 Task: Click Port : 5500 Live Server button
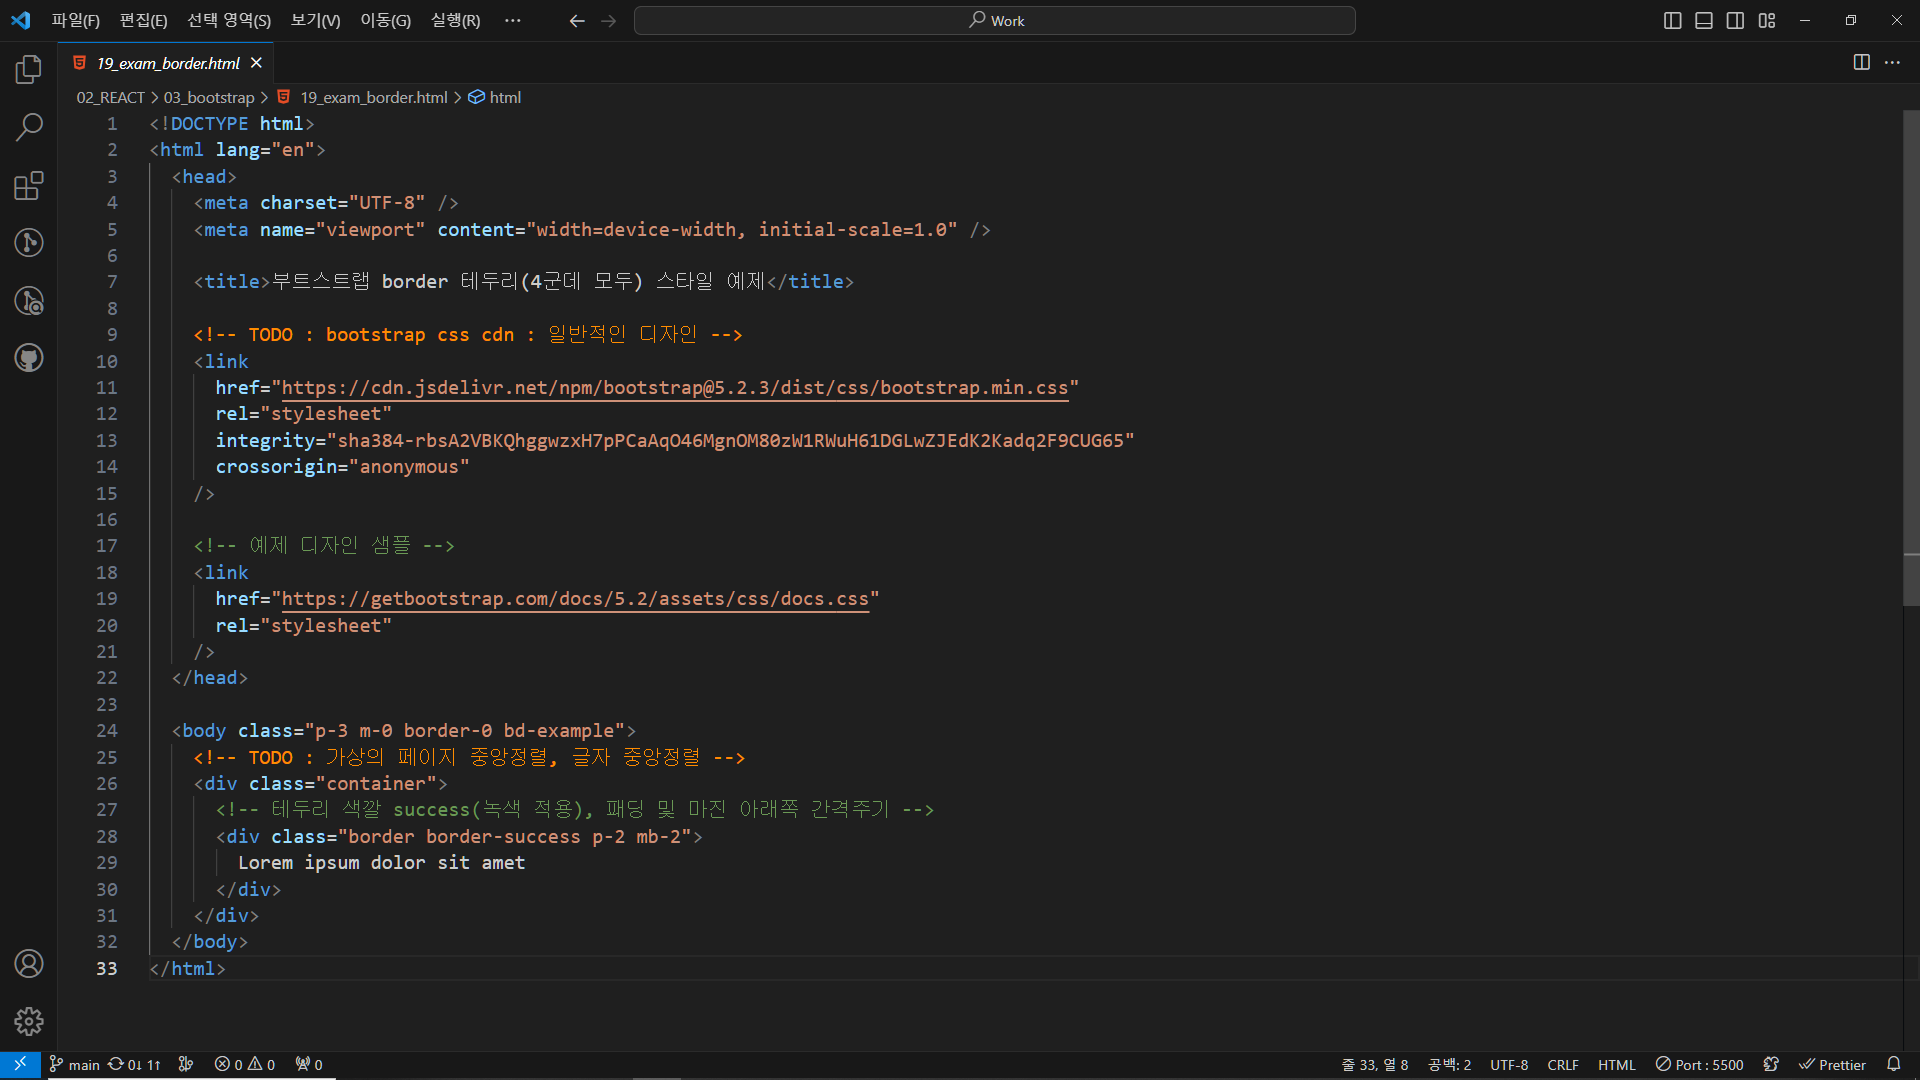(1699, 1064)
